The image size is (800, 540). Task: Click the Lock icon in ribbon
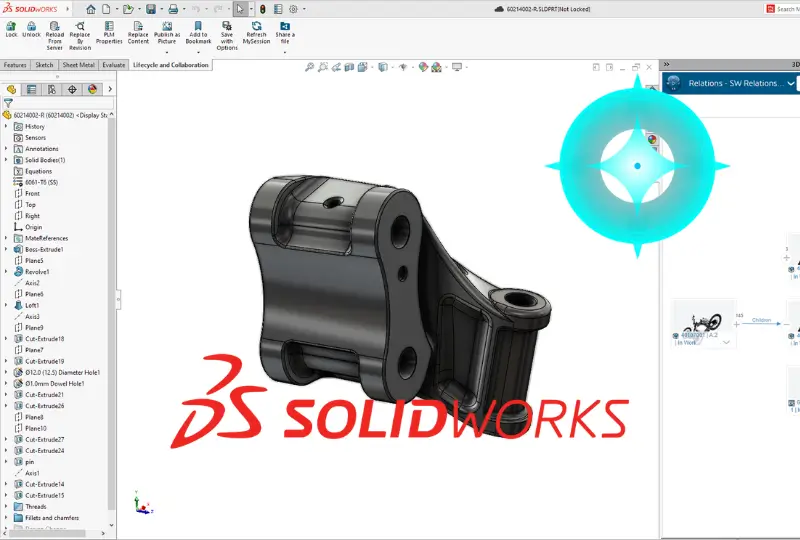[11, 29]
